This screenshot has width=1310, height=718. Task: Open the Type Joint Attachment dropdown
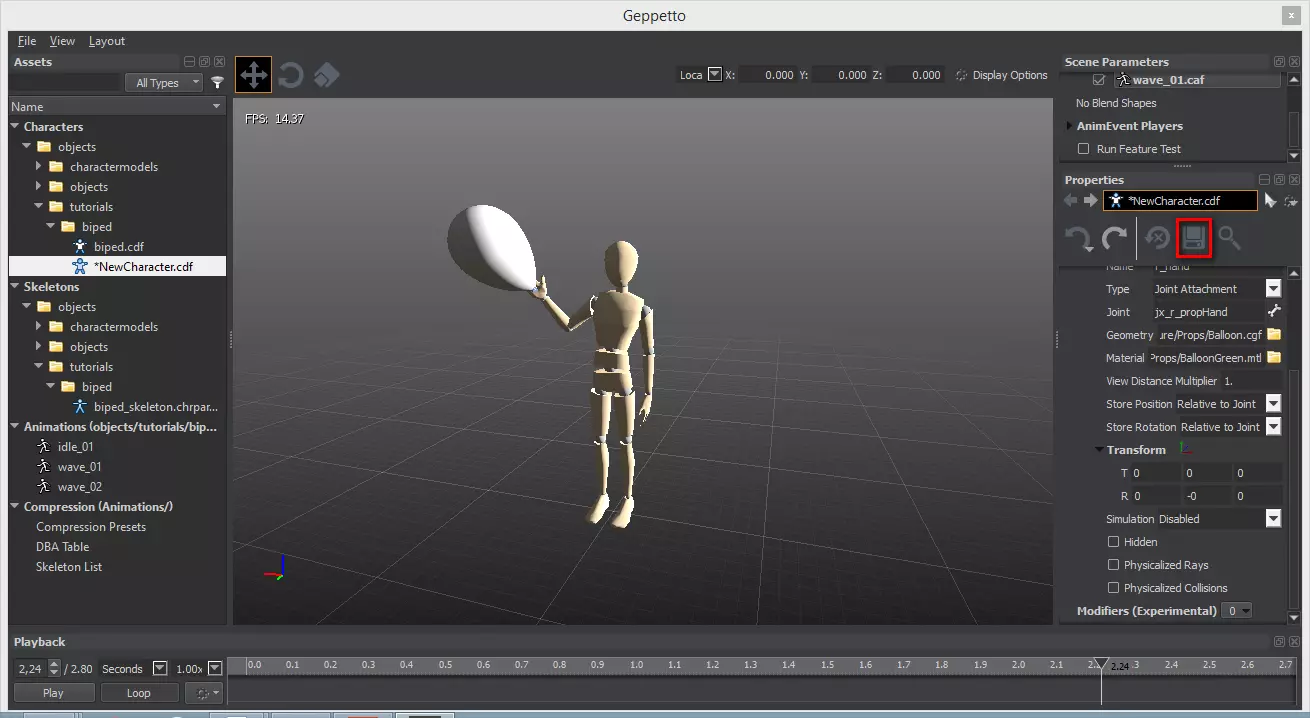click(1273, 289)
